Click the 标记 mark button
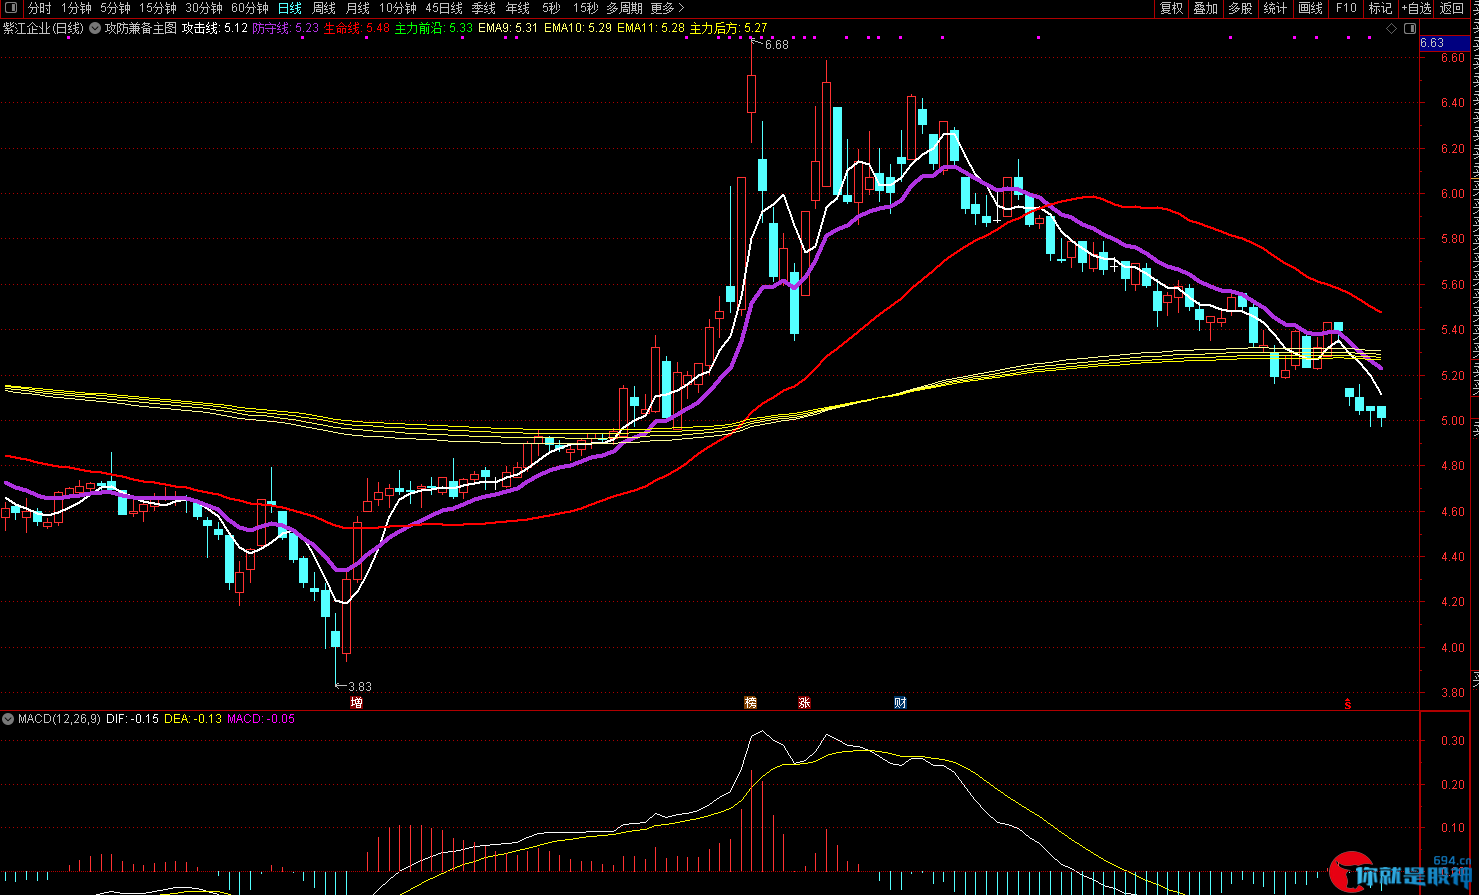 pos(1380,8)
